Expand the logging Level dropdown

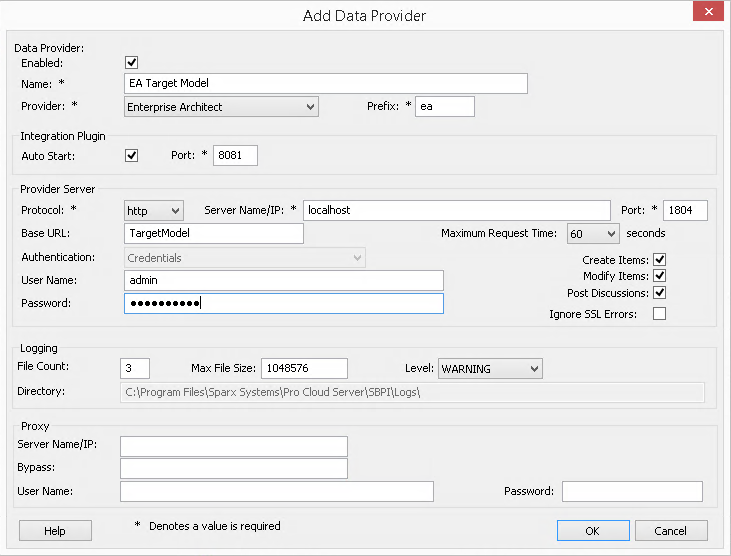pyautogui.click(x=533, y=368)
